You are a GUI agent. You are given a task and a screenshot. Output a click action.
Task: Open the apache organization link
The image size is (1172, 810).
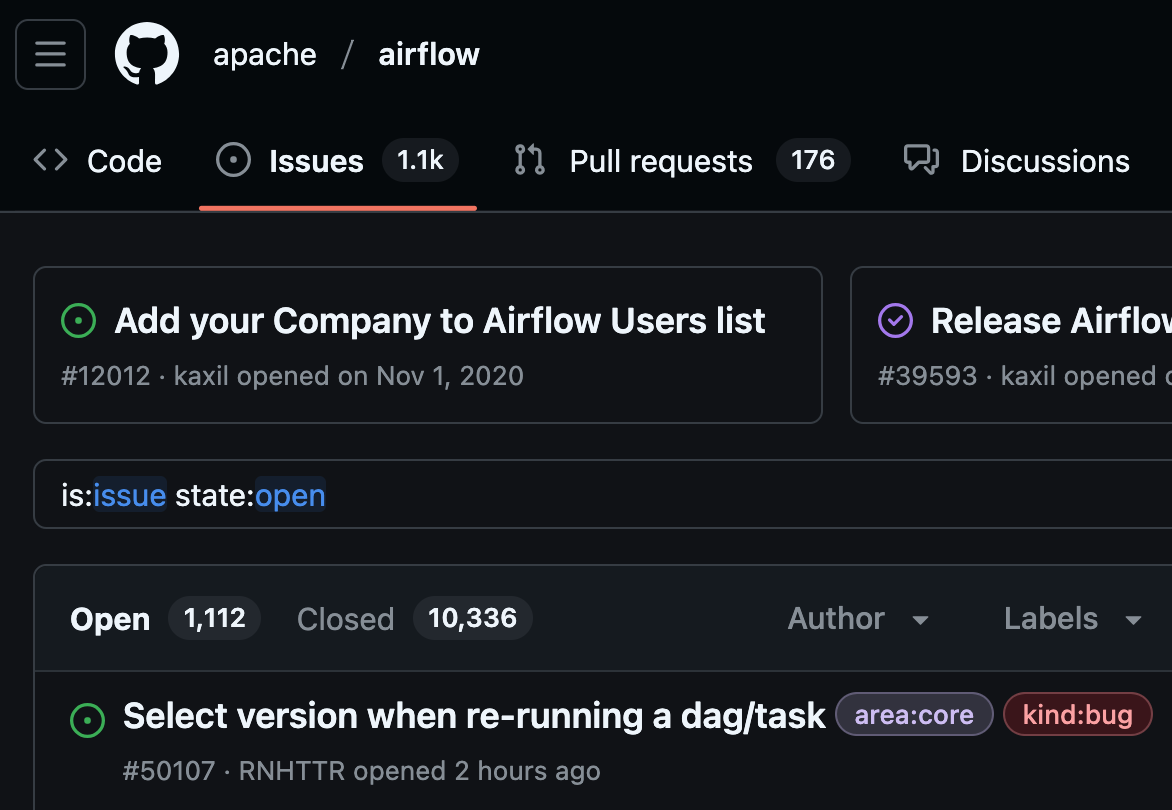[265, 54]
